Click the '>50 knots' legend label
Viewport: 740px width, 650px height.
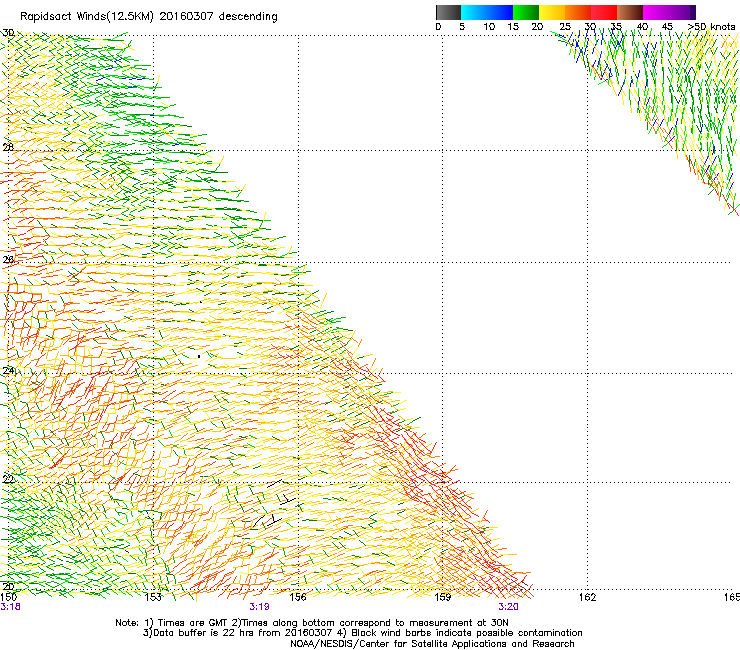(x=711, y=27)
